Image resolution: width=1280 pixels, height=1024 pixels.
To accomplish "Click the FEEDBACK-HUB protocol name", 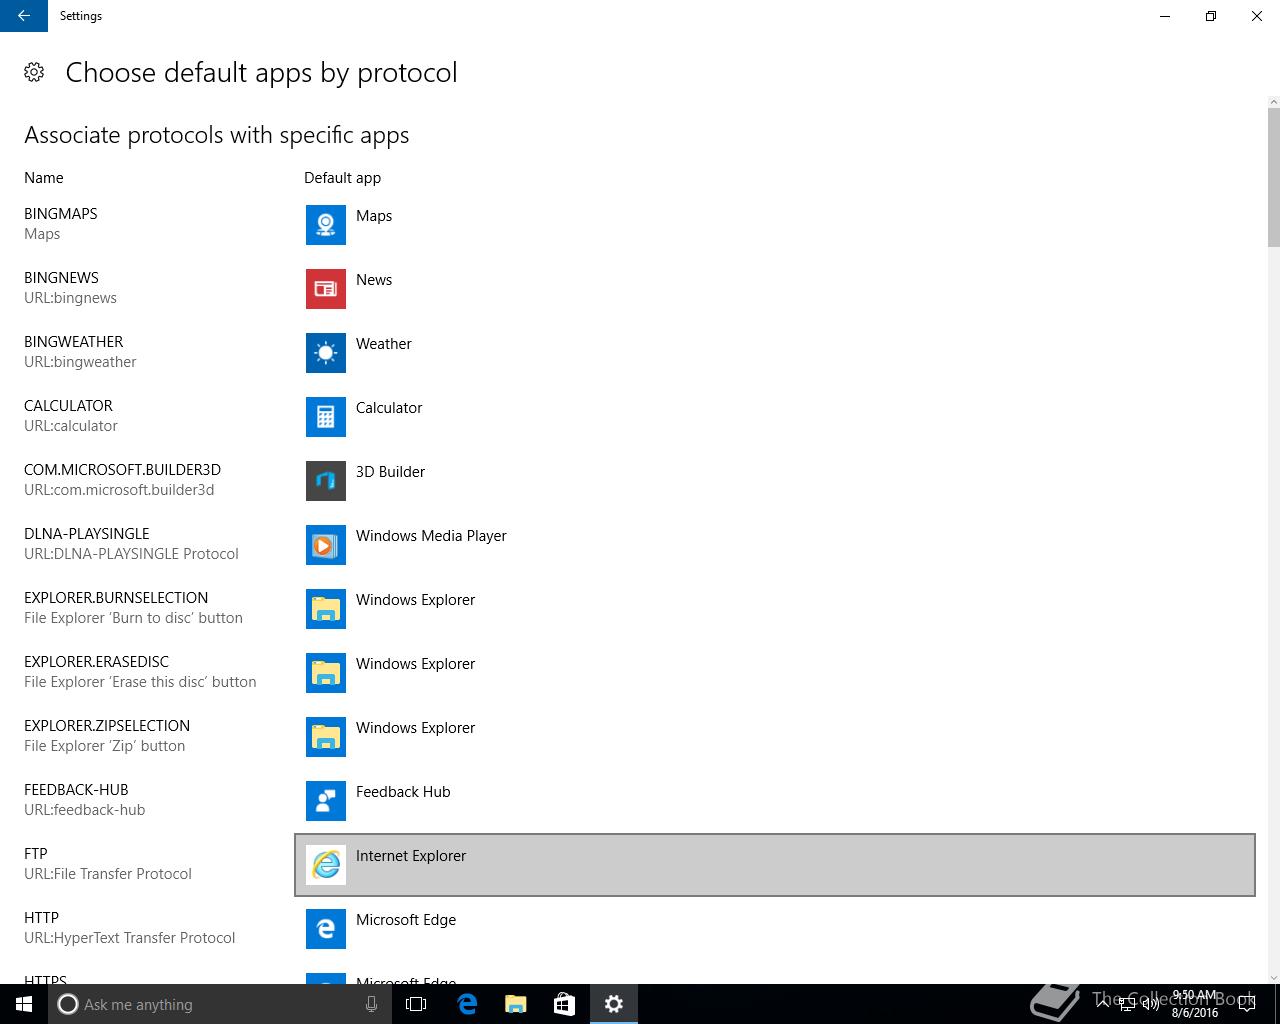I will [x=76, y=790].
